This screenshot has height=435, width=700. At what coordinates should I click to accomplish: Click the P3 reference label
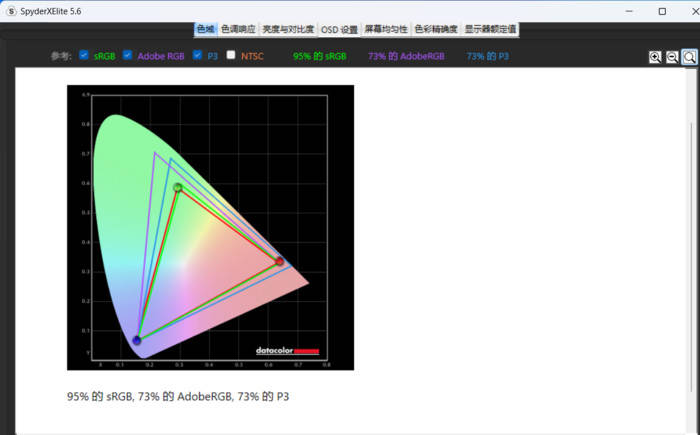click(212, 56)
